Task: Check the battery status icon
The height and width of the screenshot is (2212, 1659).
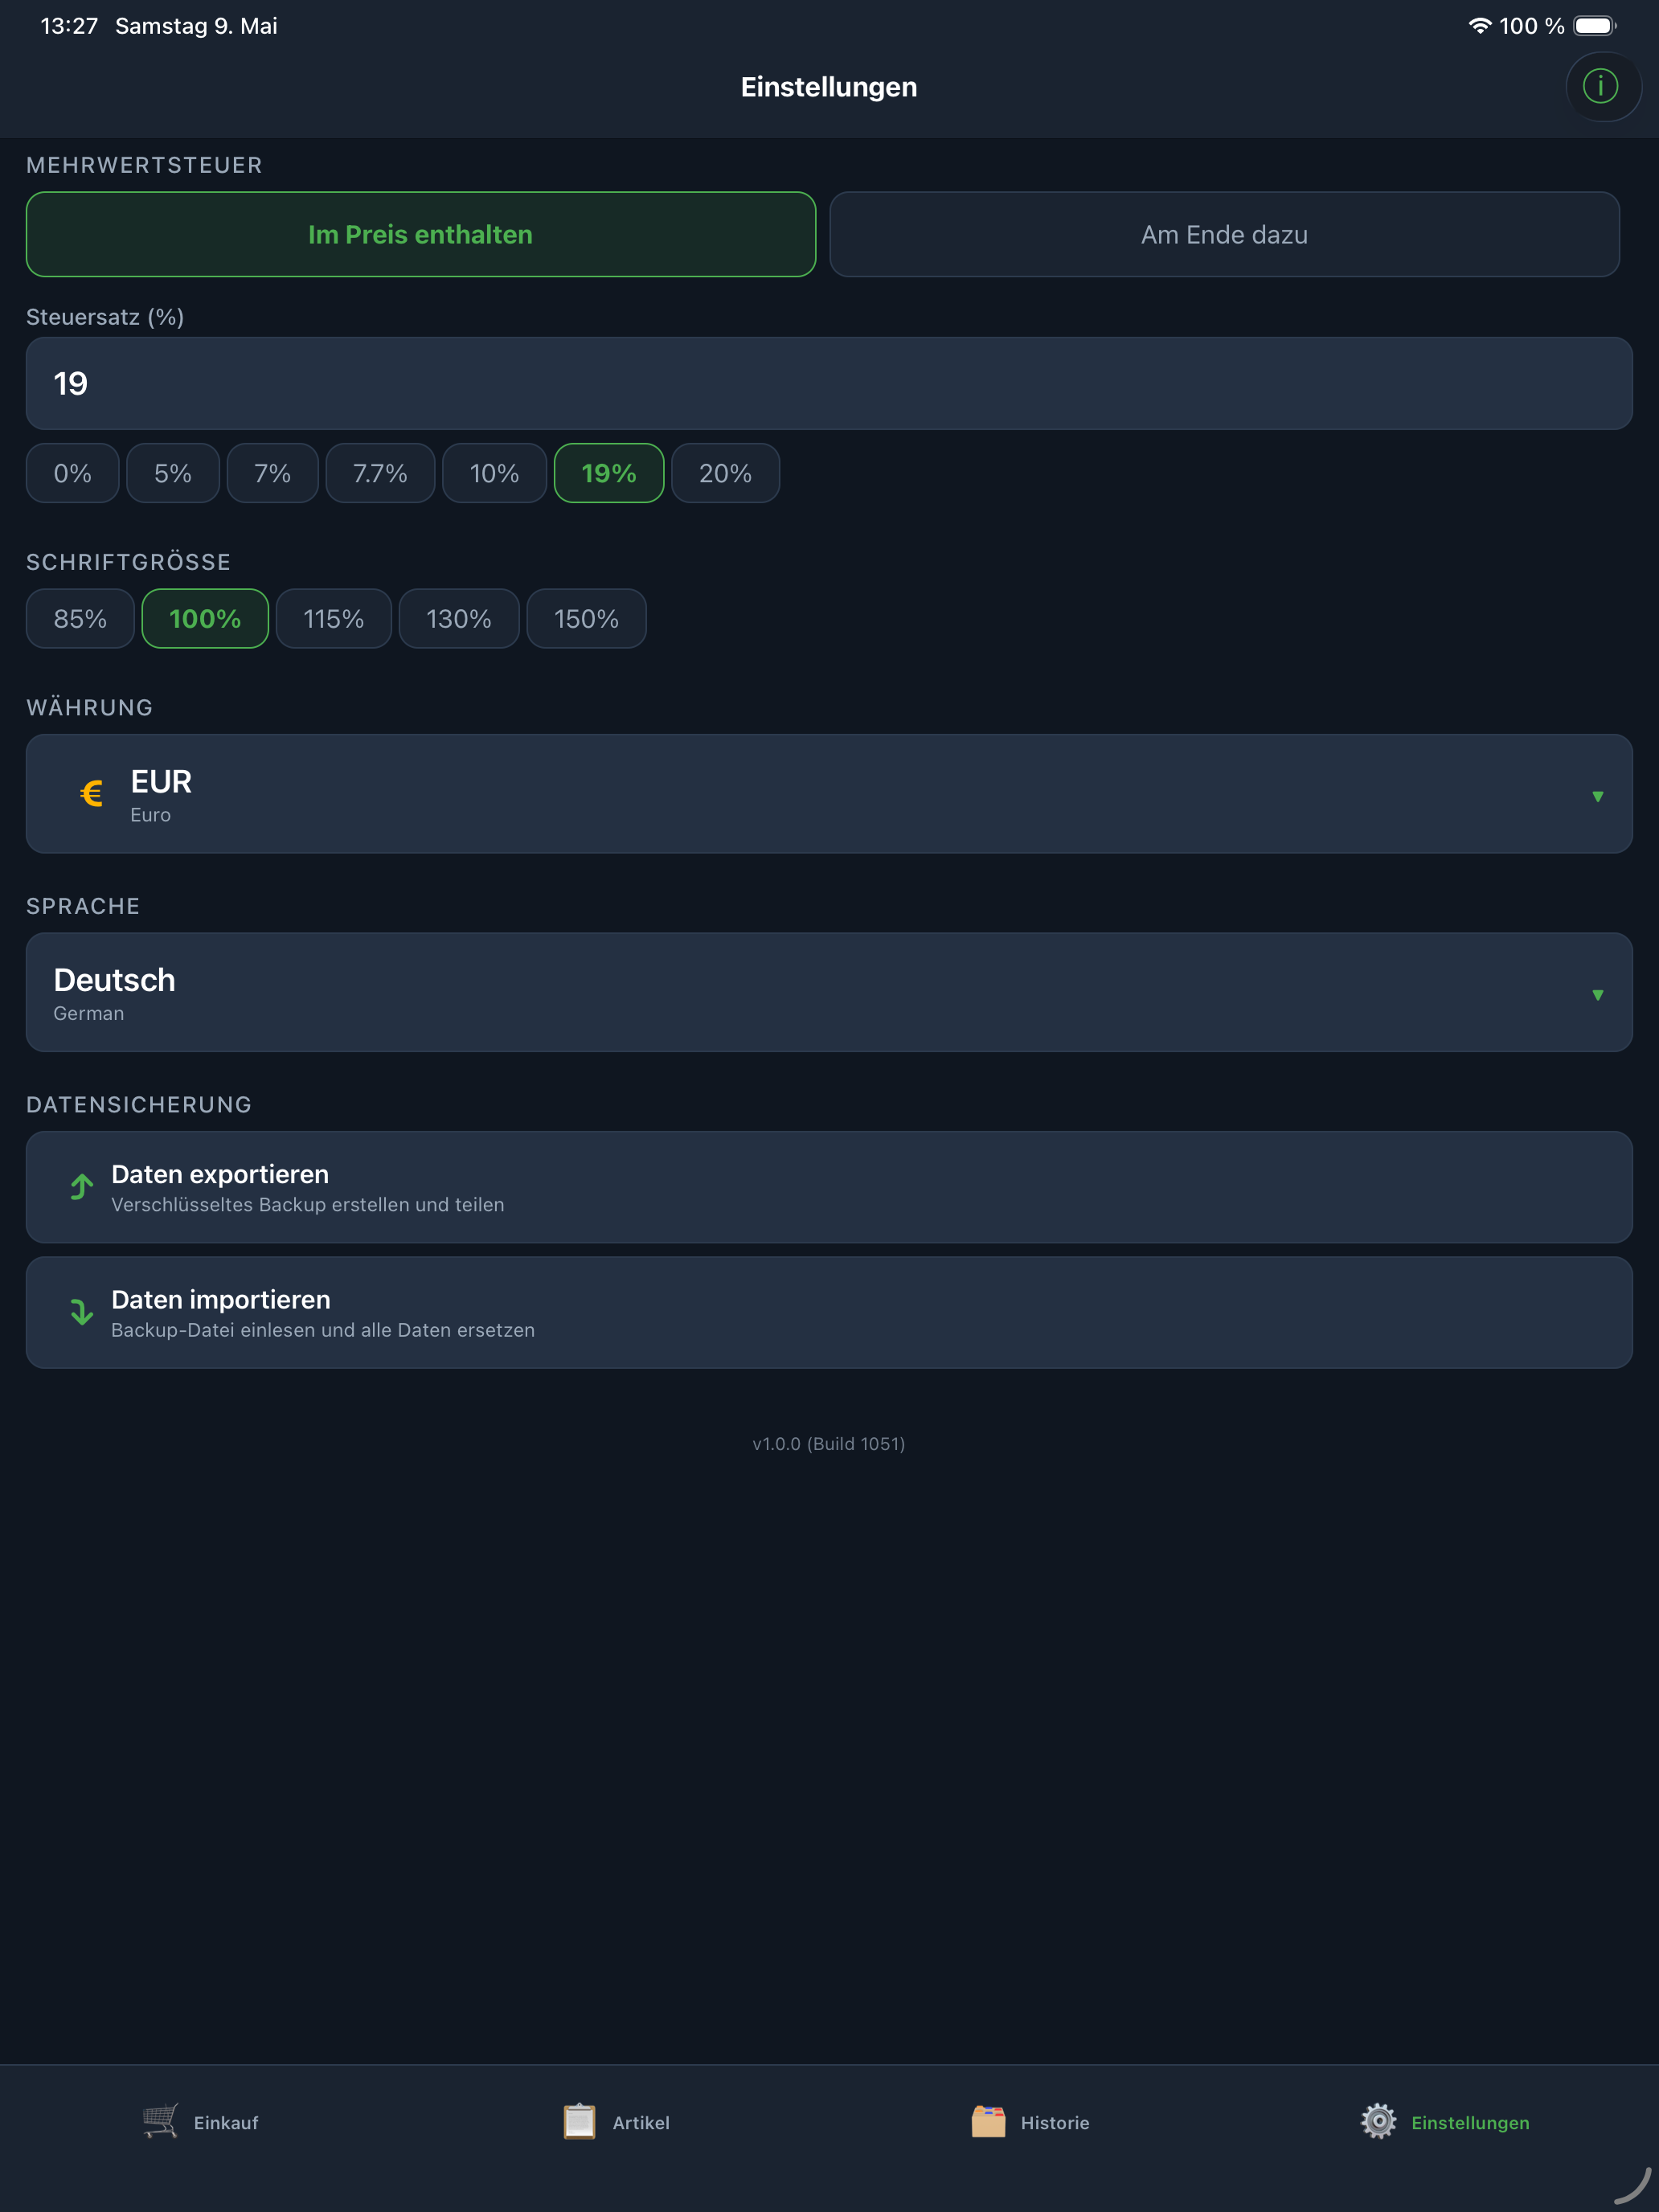Action: pyautogui.click(x=1594, y=26)
